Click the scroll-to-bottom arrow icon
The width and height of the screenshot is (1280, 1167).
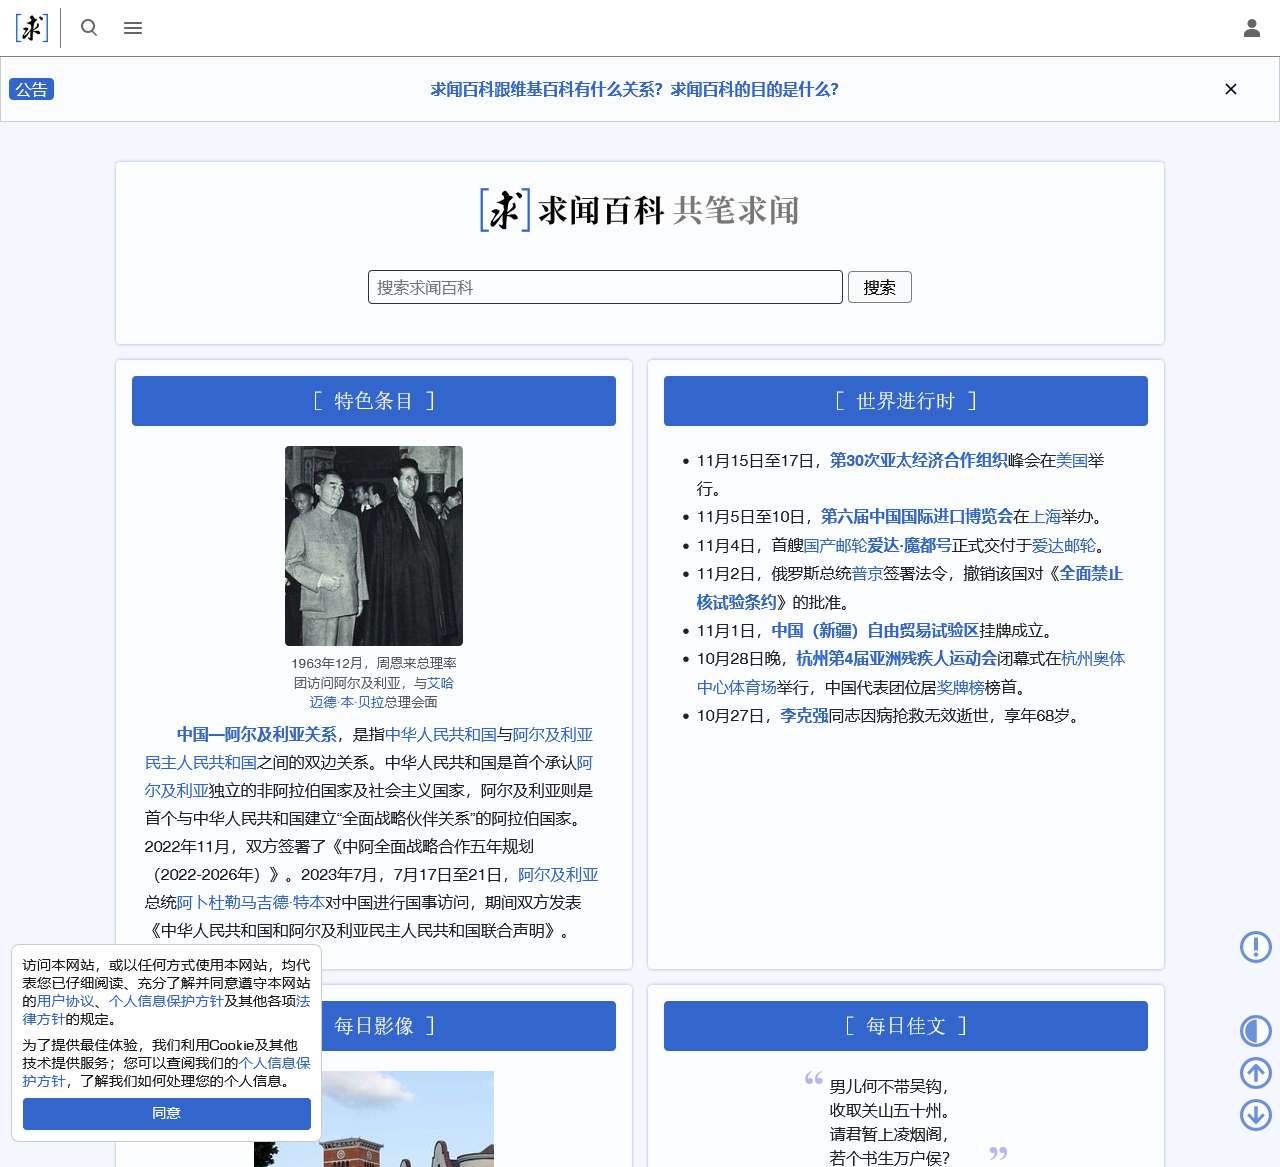pyautogui.click(x=1256, y=1115)
